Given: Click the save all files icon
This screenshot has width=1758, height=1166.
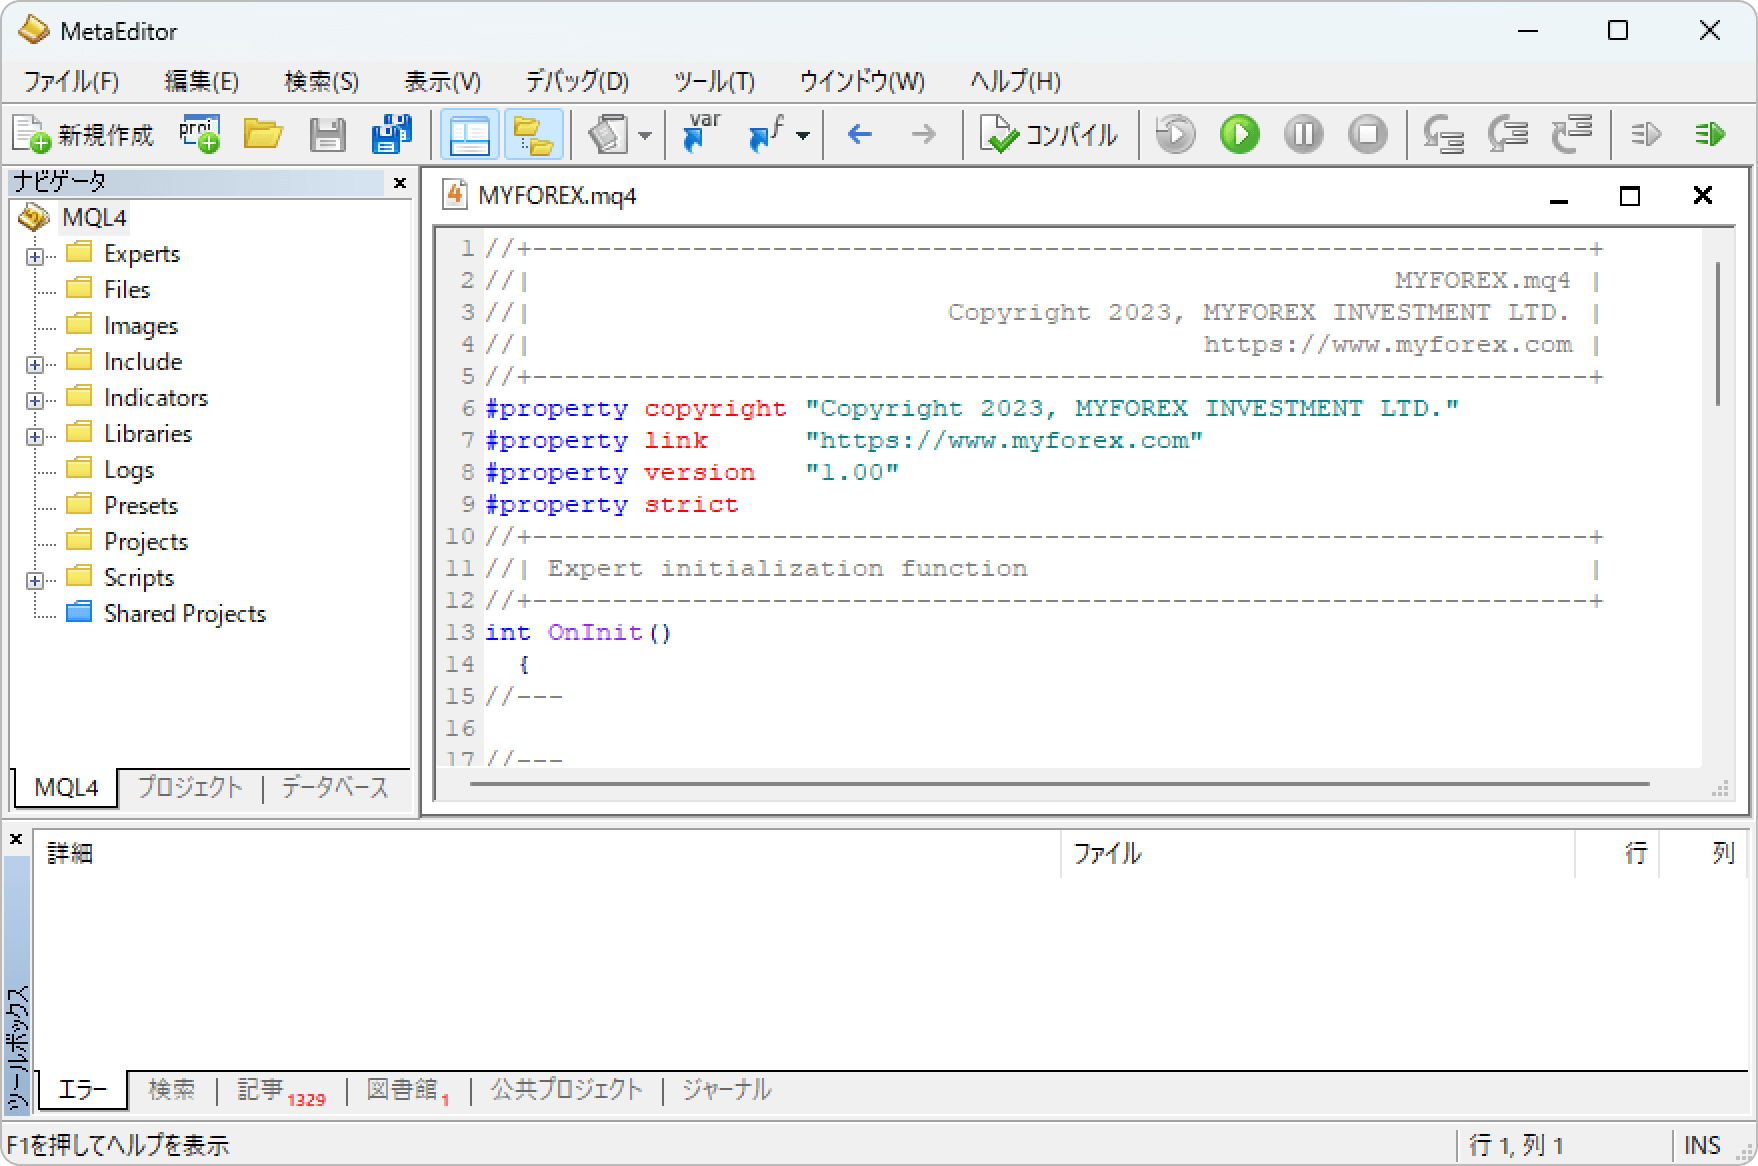Looking at the screenshot, I should pos(391,134).
